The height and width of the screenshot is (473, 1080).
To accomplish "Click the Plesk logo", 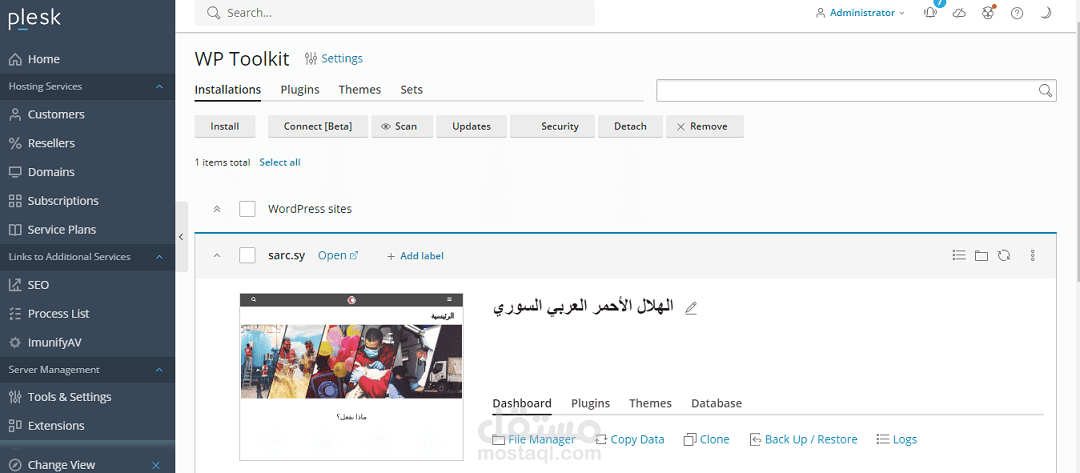I will point(34,19).
